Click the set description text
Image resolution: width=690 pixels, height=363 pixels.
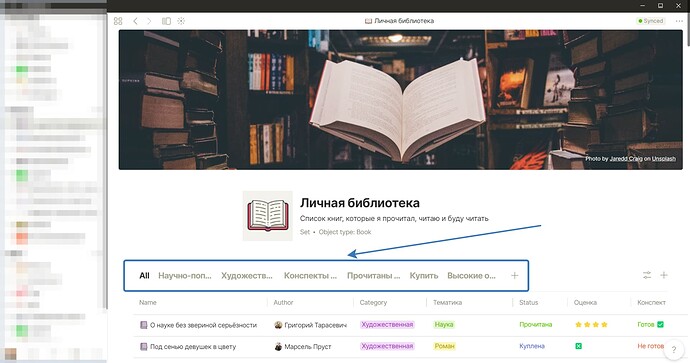click(x=394, y=218)
